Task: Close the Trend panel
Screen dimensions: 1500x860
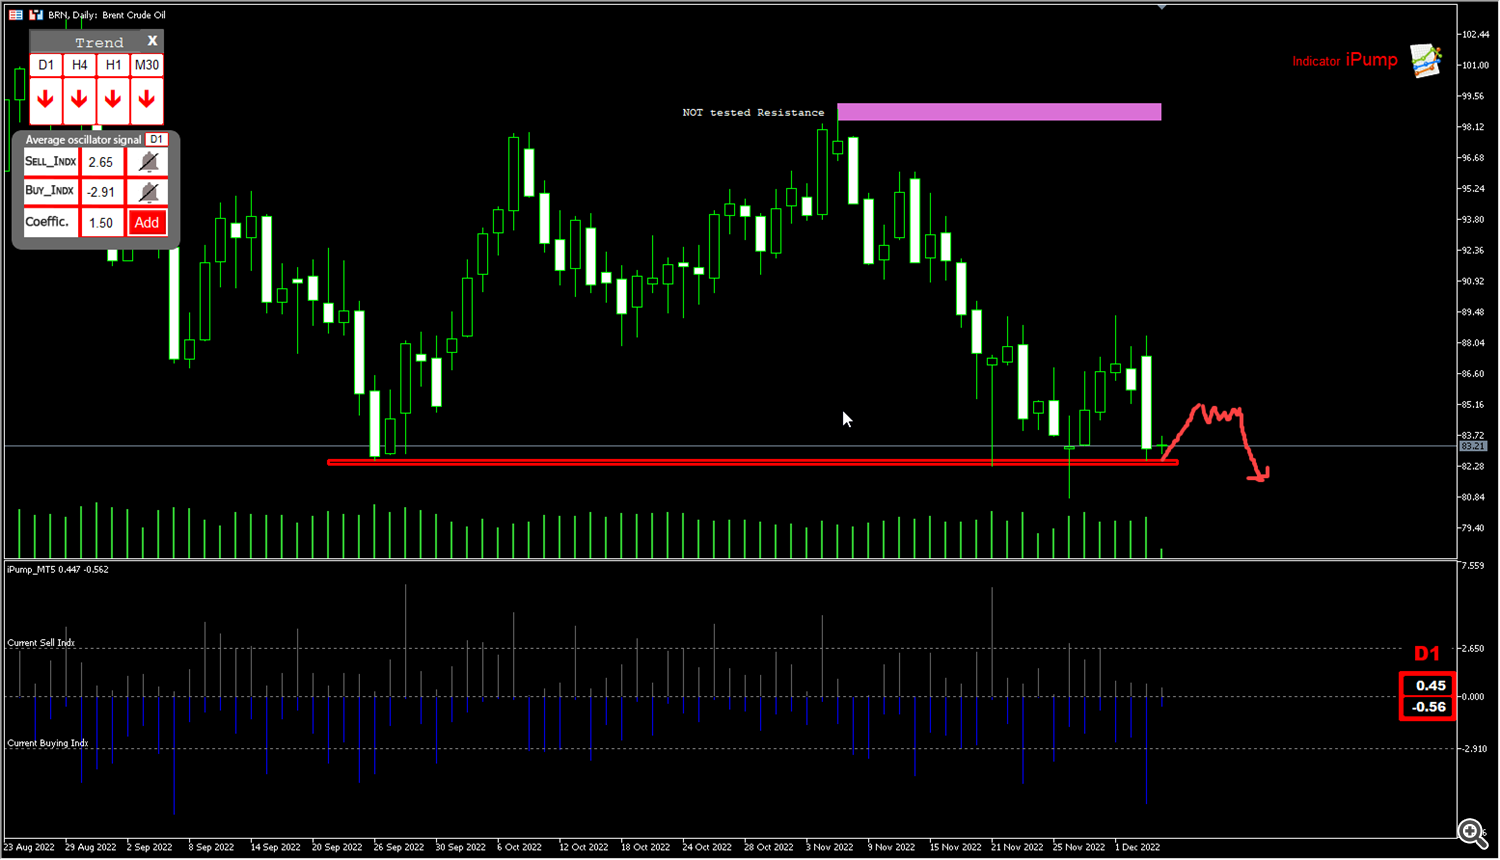Action: coord(152,41)
